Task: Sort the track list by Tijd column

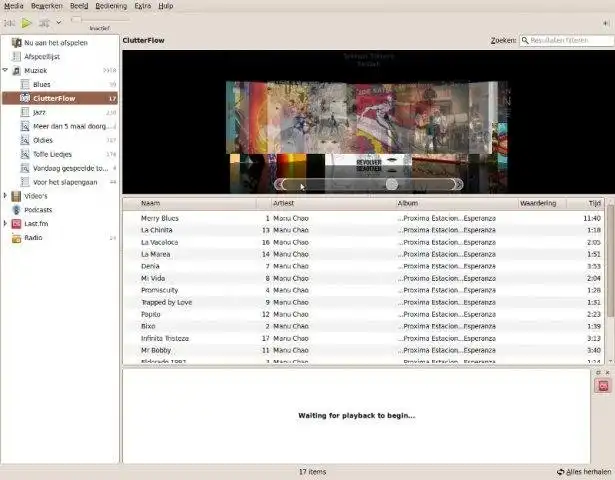Action: tap(585, 203)
